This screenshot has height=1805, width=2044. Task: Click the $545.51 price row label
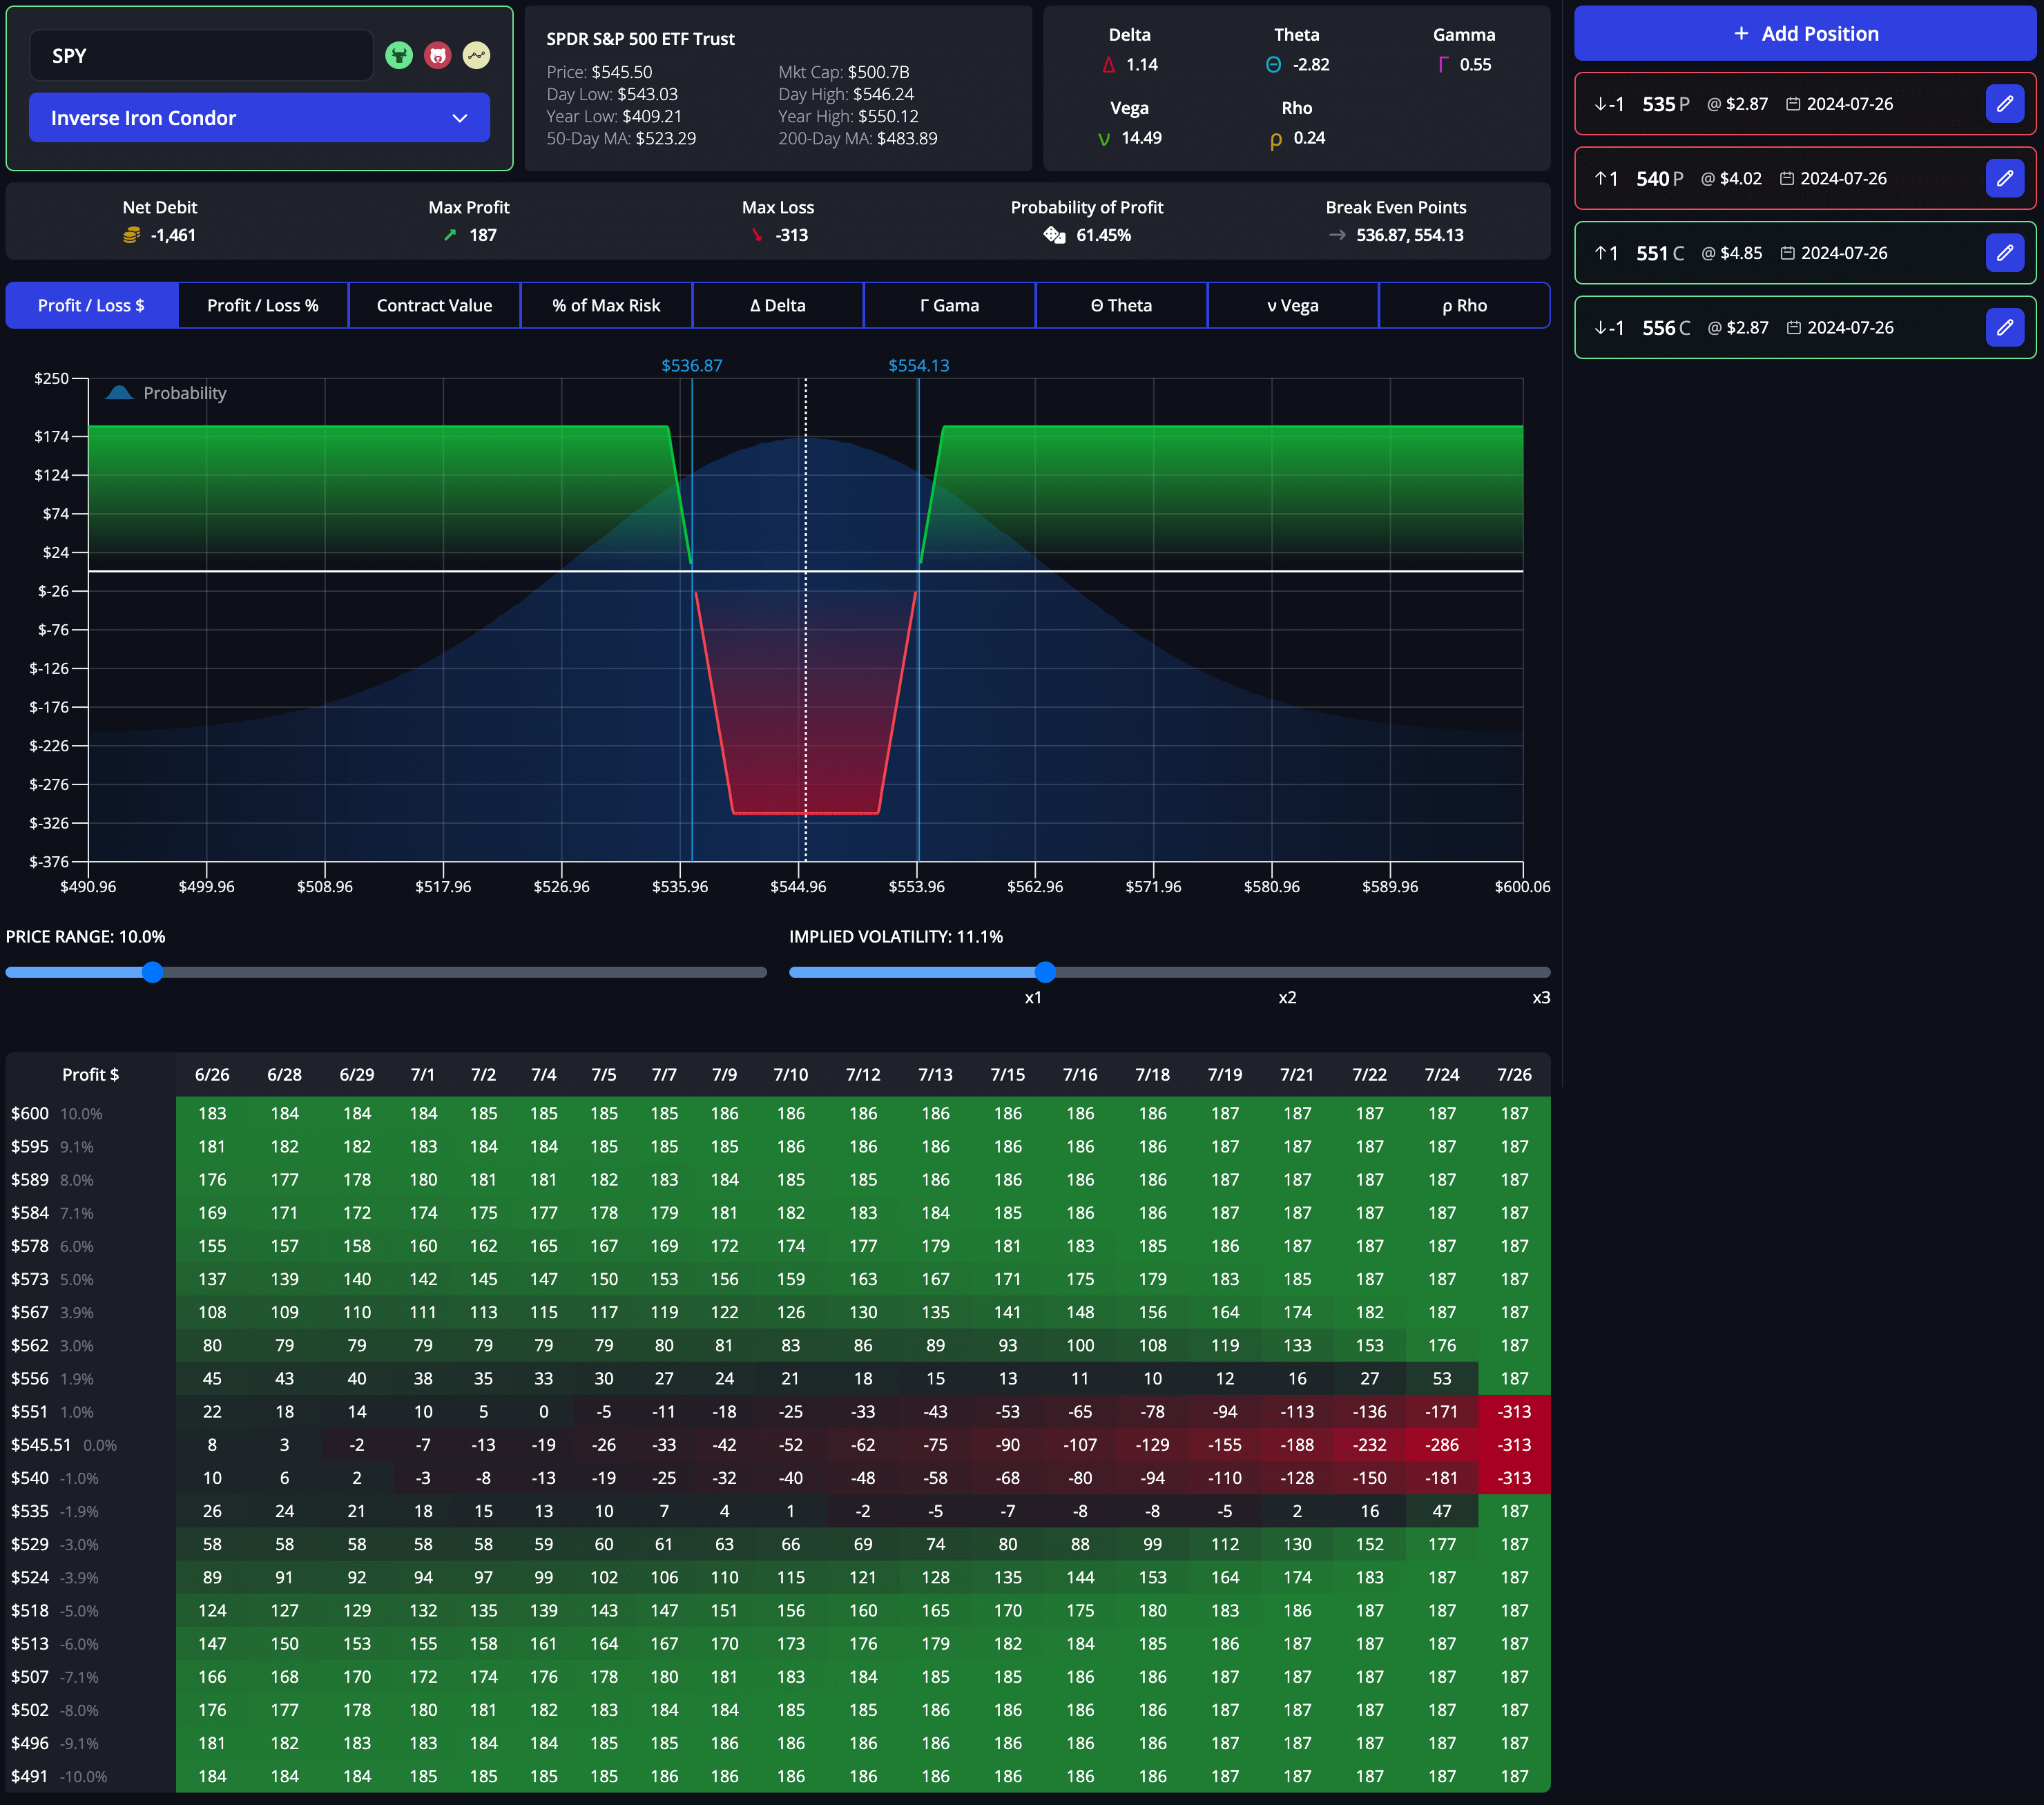point(41,1445)
